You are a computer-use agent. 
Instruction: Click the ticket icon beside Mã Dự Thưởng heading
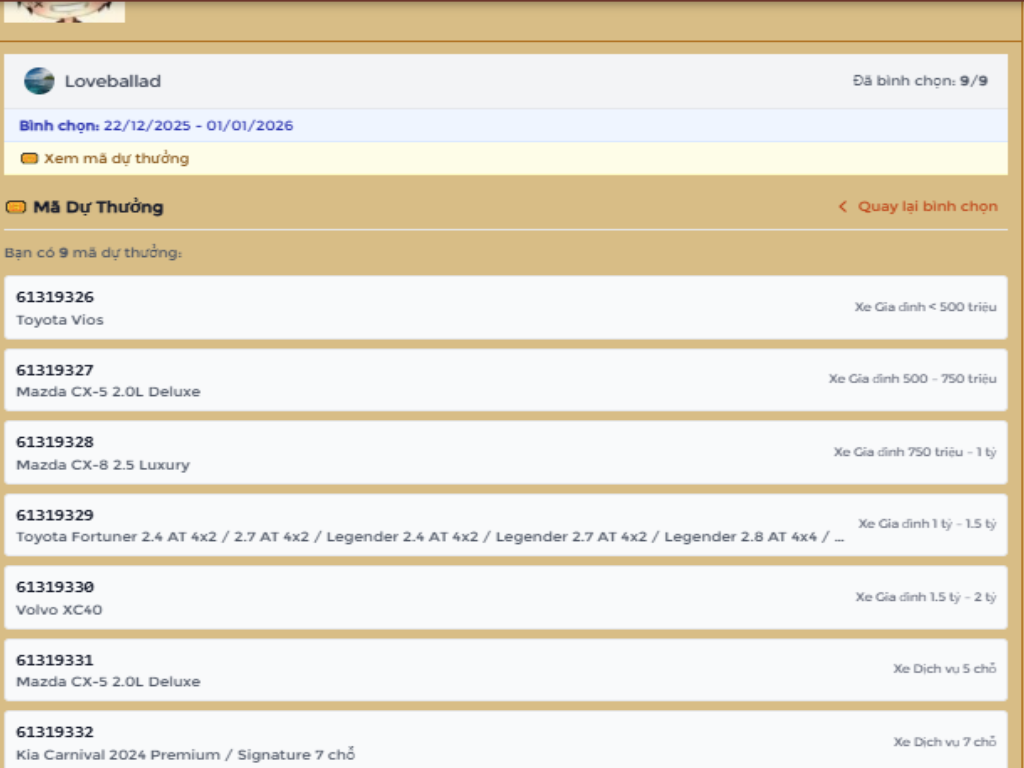click(15, 207)
